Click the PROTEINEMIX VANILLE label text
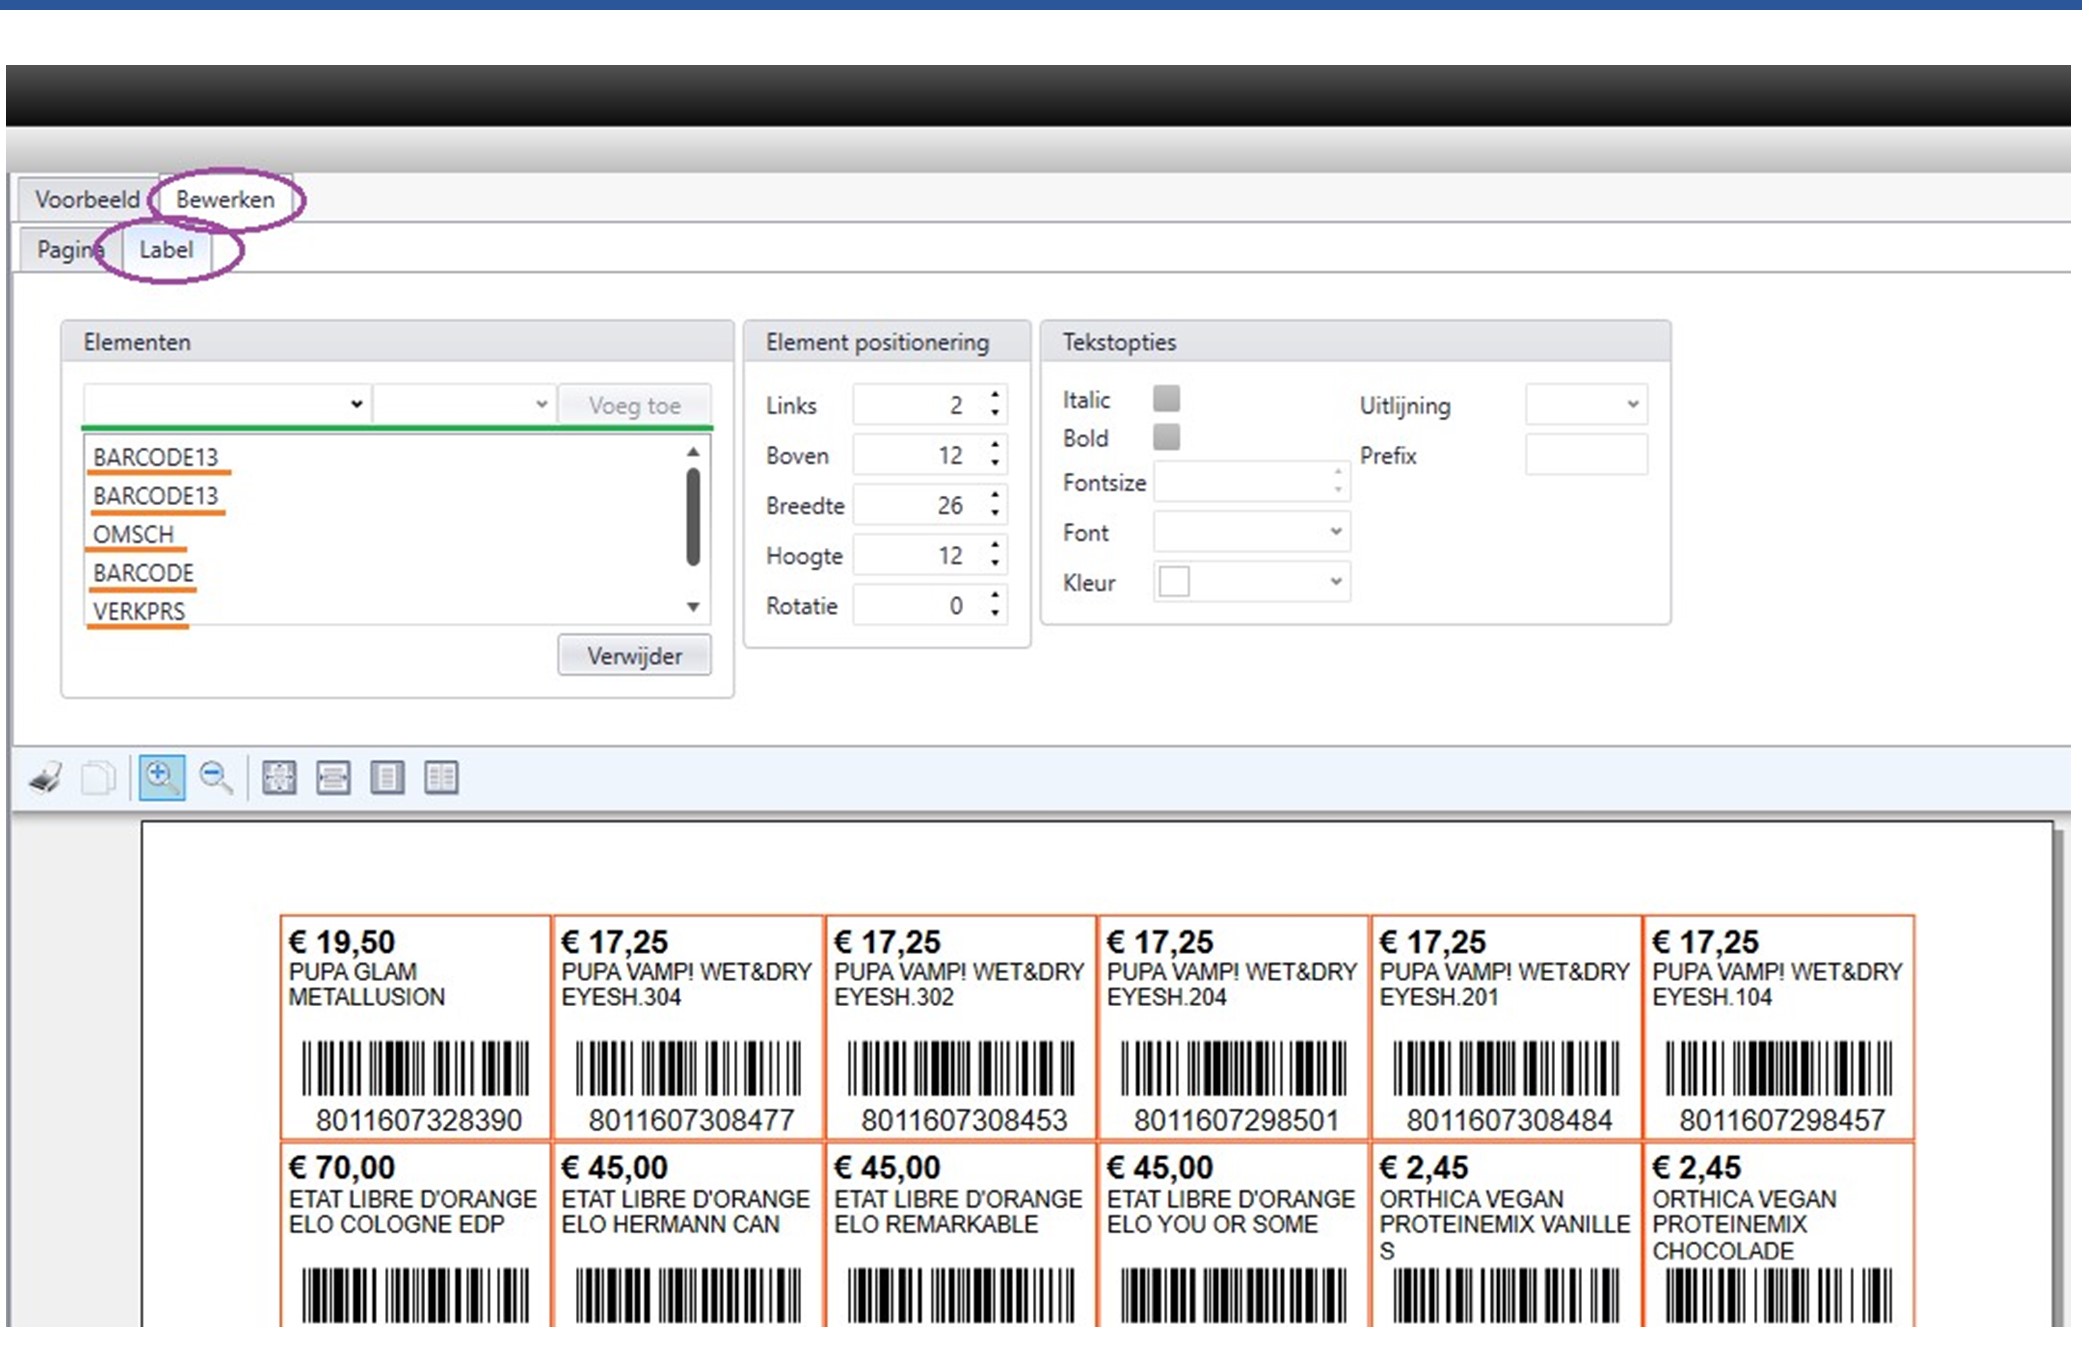This screenshot has height=1359, width=2089. click(x=1505, y=1224)
